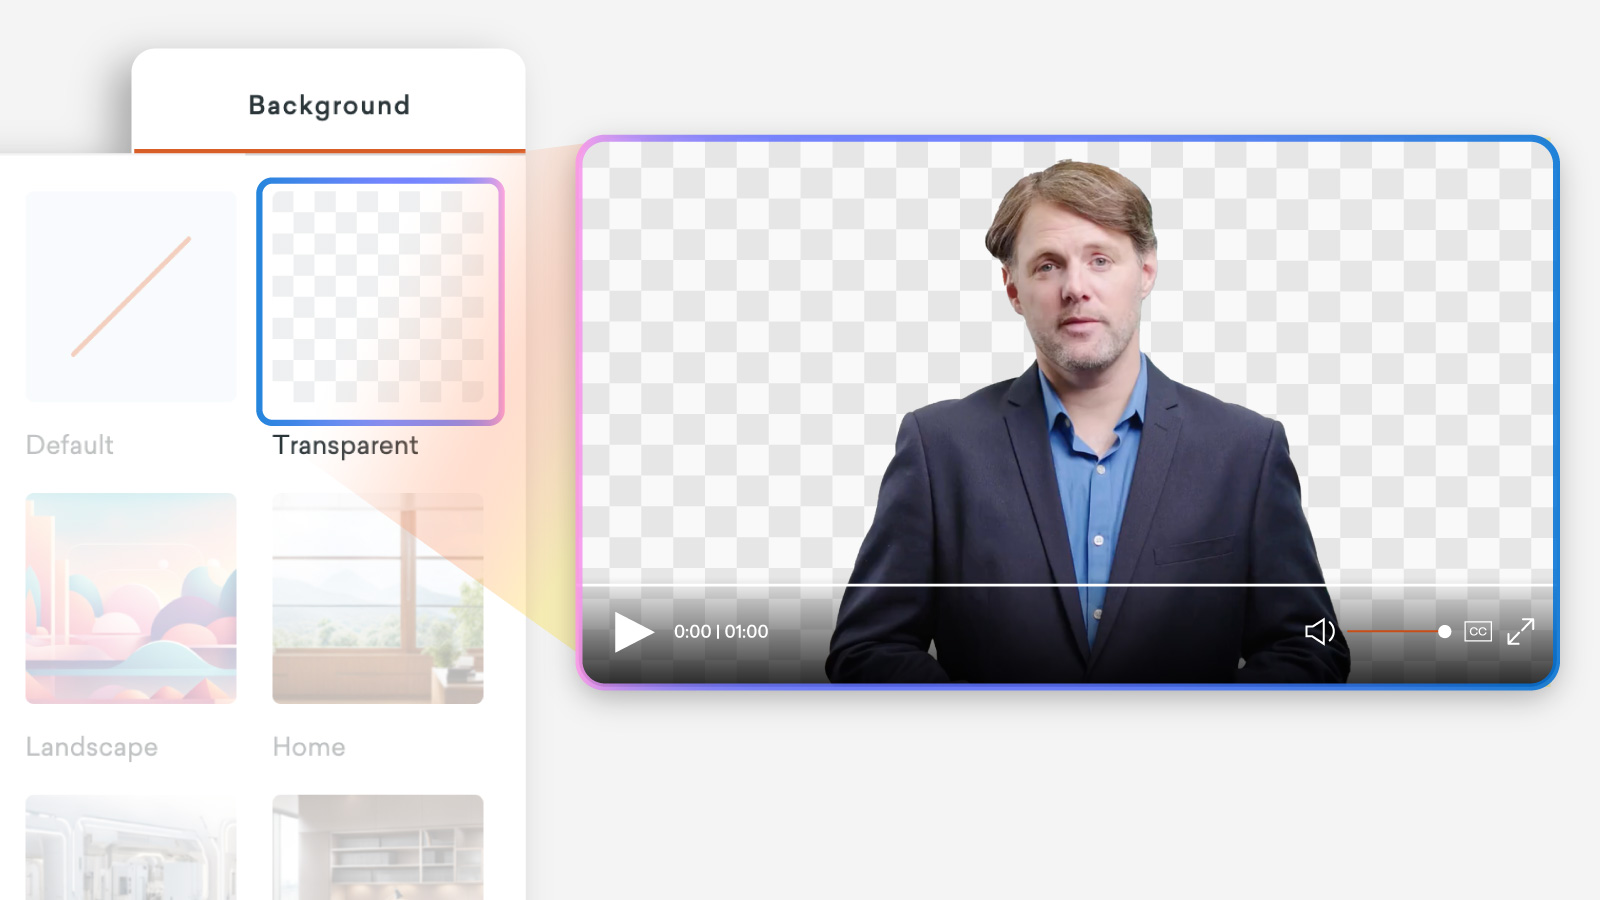The image size is (1600, 900).
Task: Click the "Default" text label
Action: click(x=70, y=445)
